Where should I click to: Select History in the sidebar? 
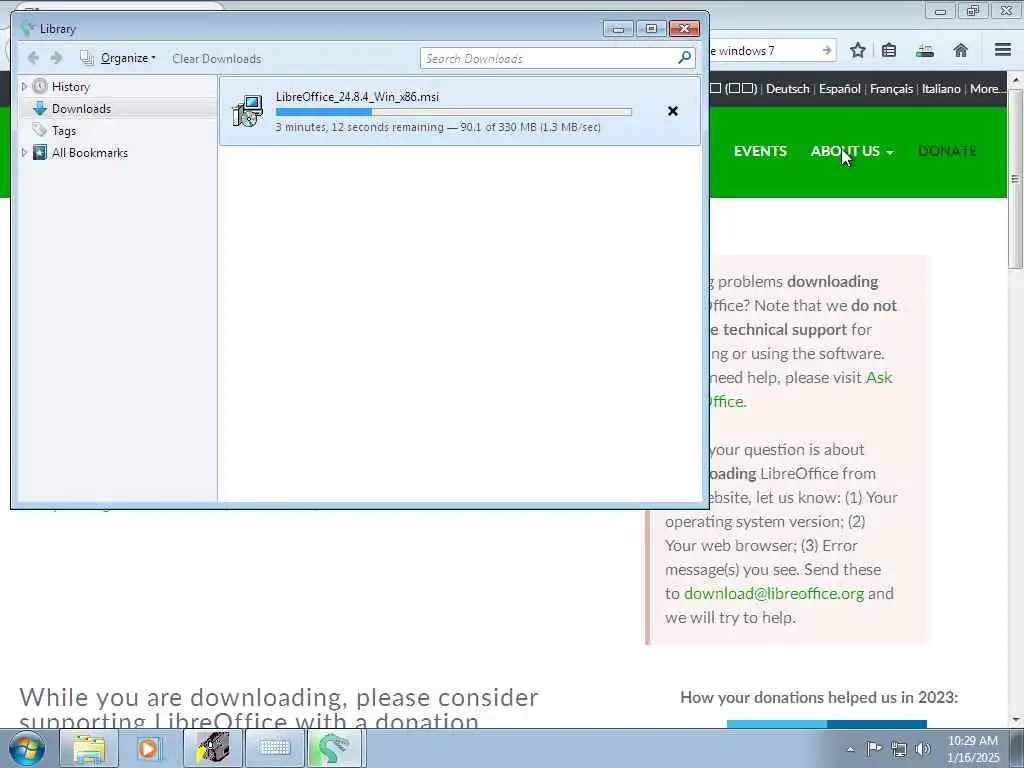tap(71, 87)
